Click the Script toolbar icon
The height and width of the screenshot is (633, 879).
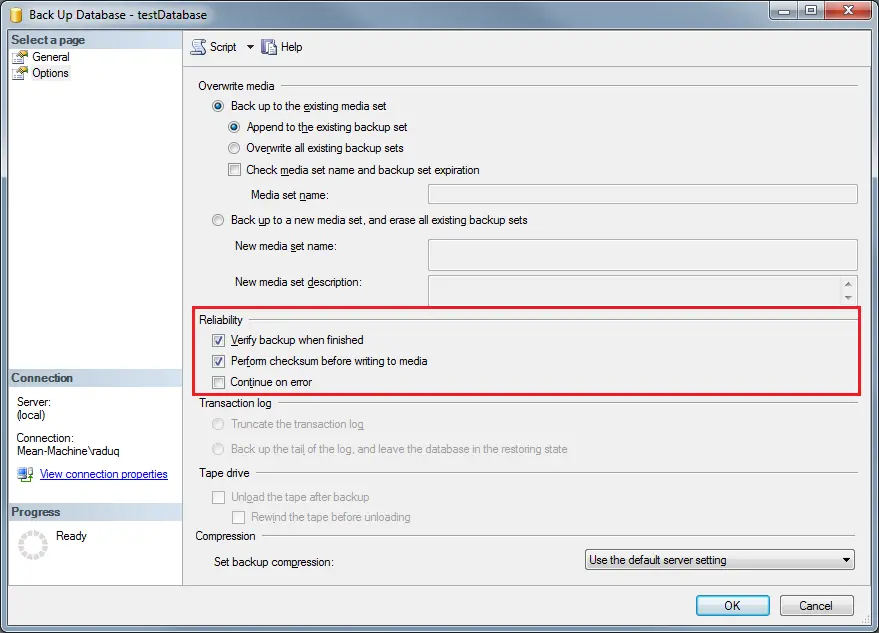coord(198,47)
